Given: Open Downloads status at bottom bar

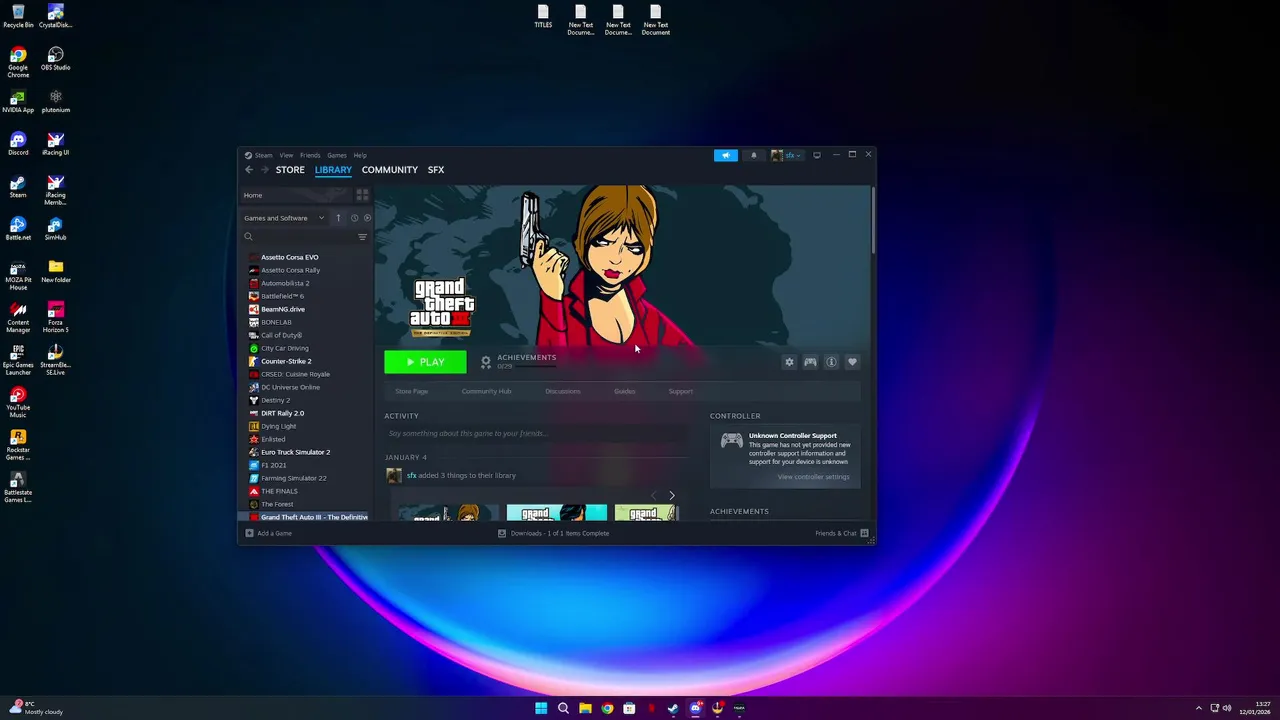Looking at the screenshot, I should pos(554,533).
